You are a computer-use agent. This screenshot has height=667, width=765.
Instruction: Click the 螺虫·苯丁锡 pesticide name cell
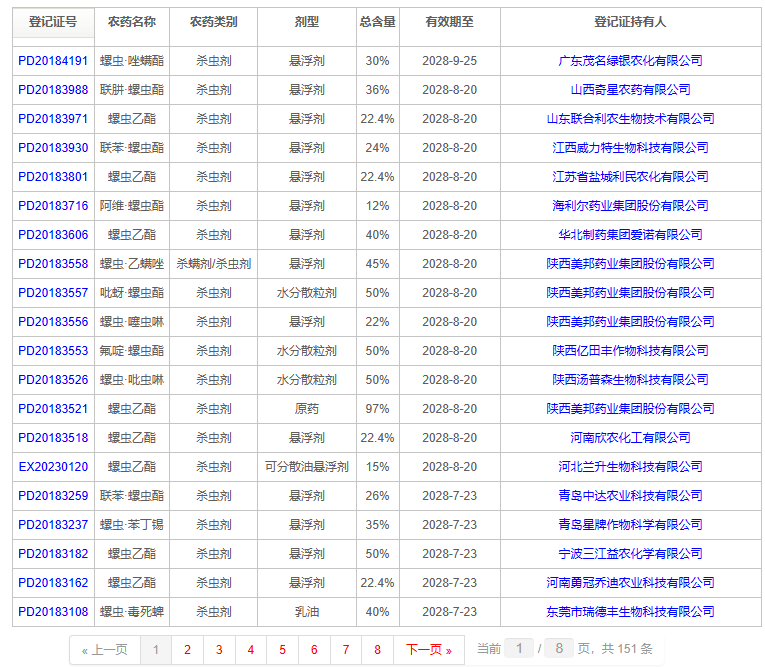132,525
